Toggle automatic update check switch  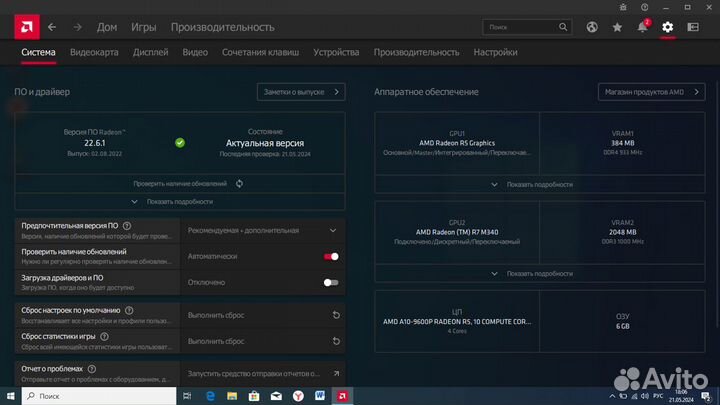point(331,256)
